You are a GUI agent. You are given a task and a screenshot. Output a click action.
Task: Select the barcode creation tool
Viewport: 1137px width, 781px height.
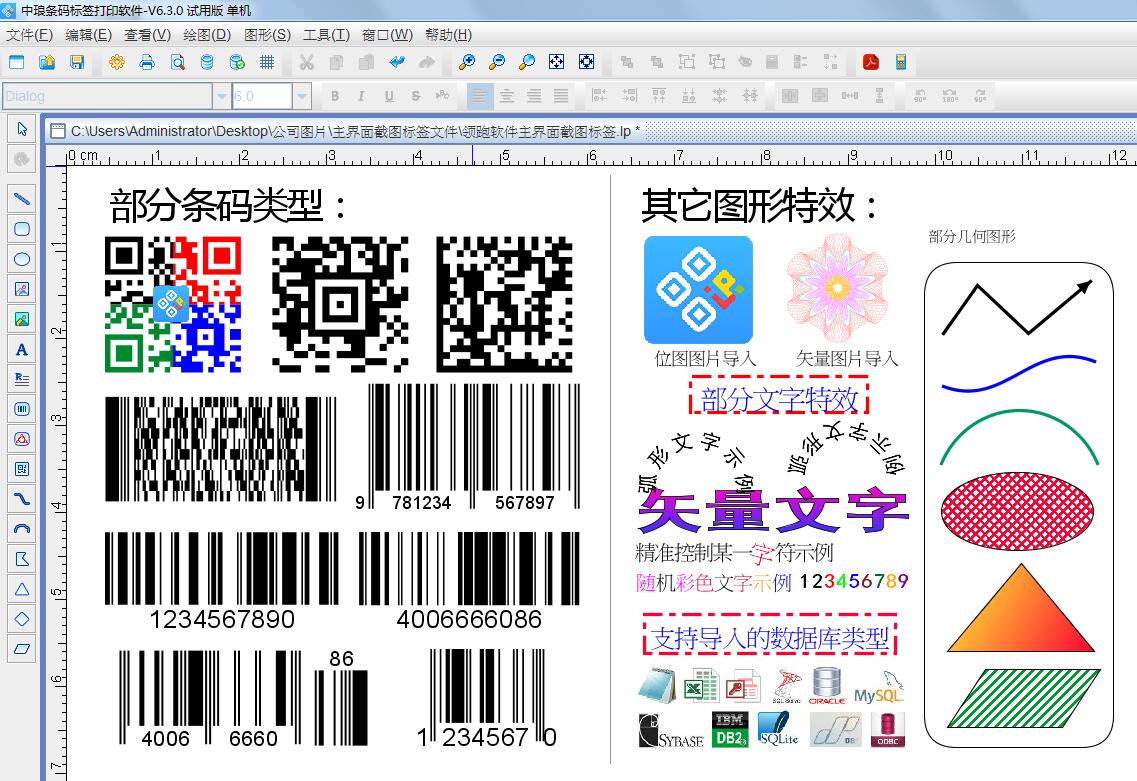(x=21, y=408)
